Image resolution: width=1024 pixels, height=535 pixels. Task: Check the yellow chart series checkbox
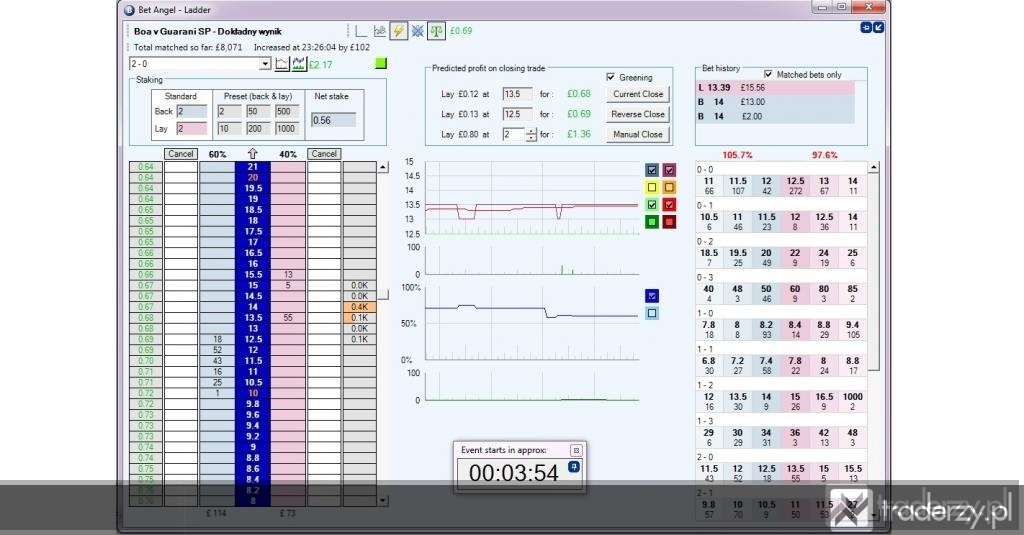tap(652, 187)
